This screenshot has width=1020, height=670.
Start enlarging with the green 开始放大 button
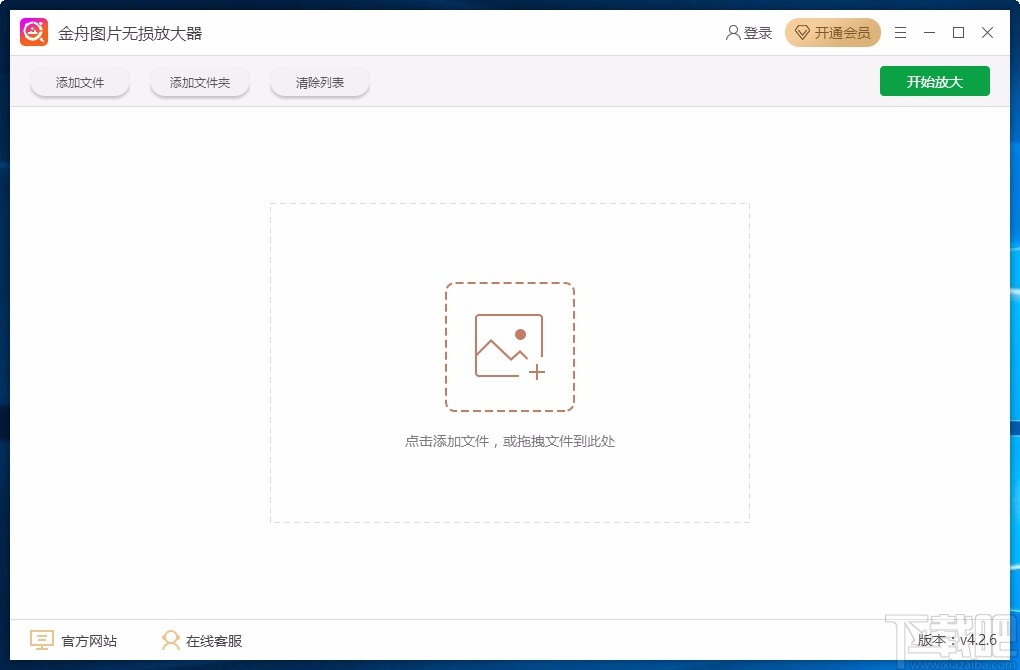(934, 81)
